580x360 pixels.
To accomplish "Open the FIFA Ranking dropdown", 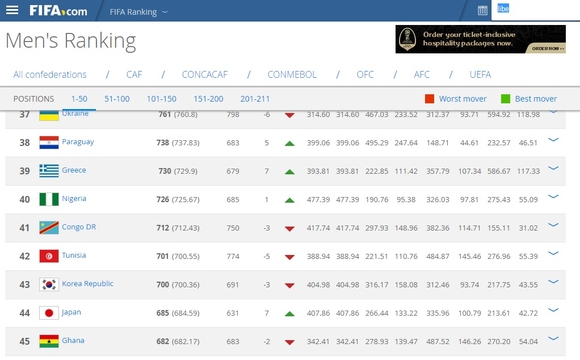I will click(x=139, y=12).
